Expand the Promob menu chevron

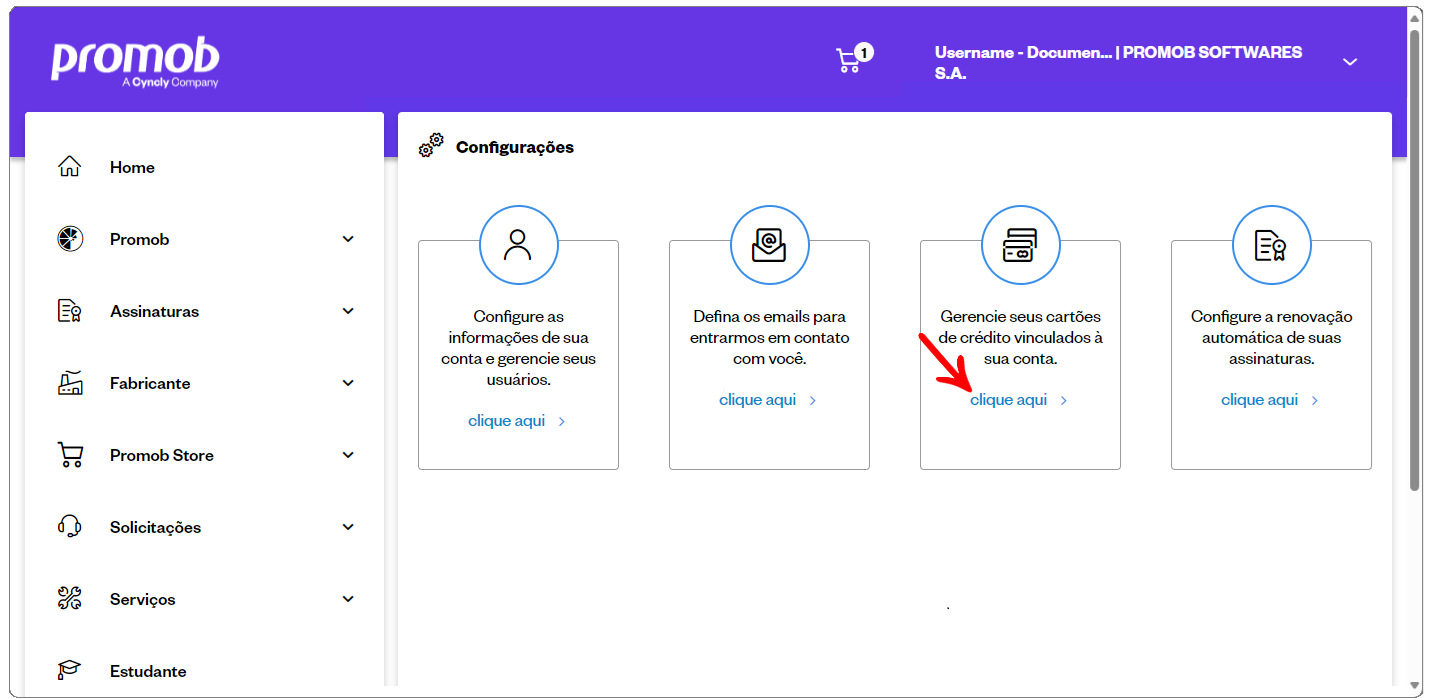click(x=348, y=239)
